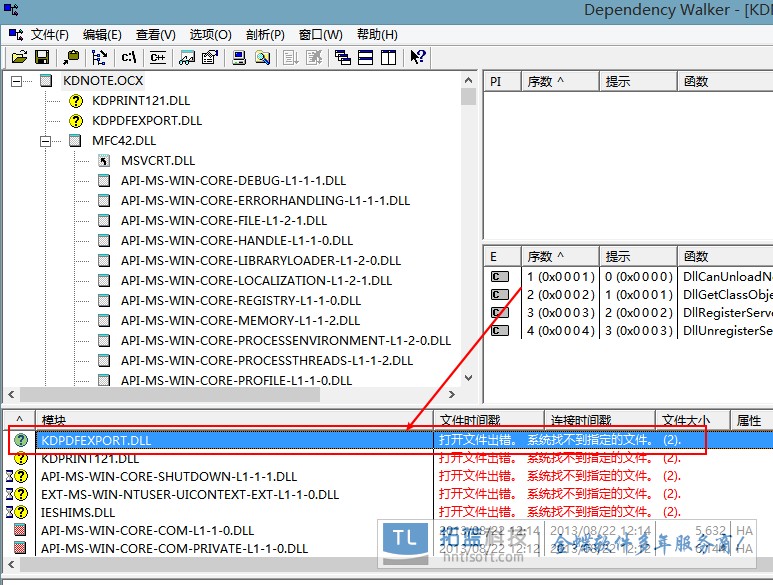Click module tree vertical scrollbar down arrow
This screenshot has width=773, height=585.
(x=468, y=378)
